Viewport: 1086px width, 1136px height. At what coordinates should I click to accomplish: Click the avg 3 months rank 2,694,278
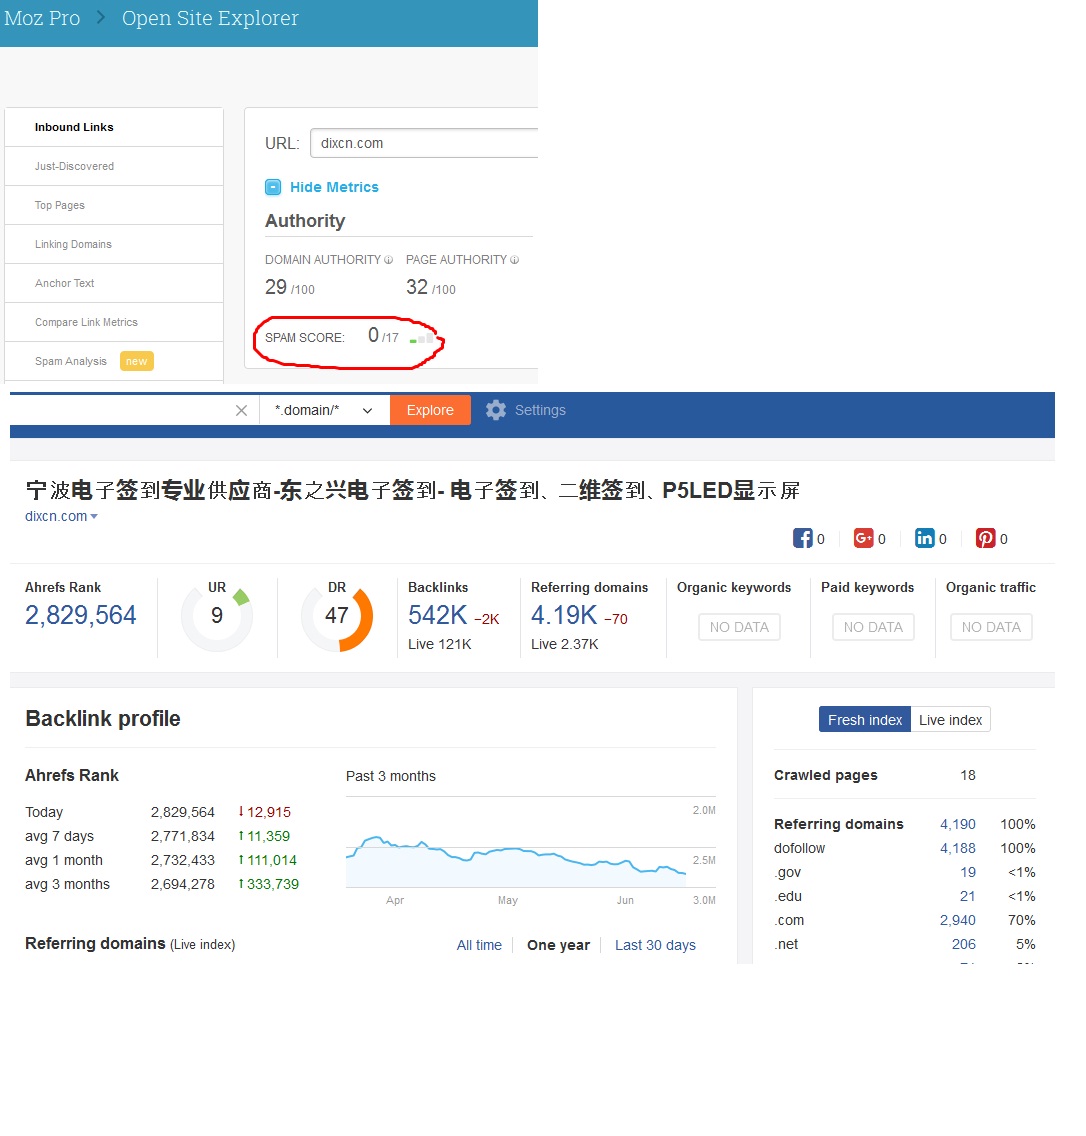click(x=183, y=884)
